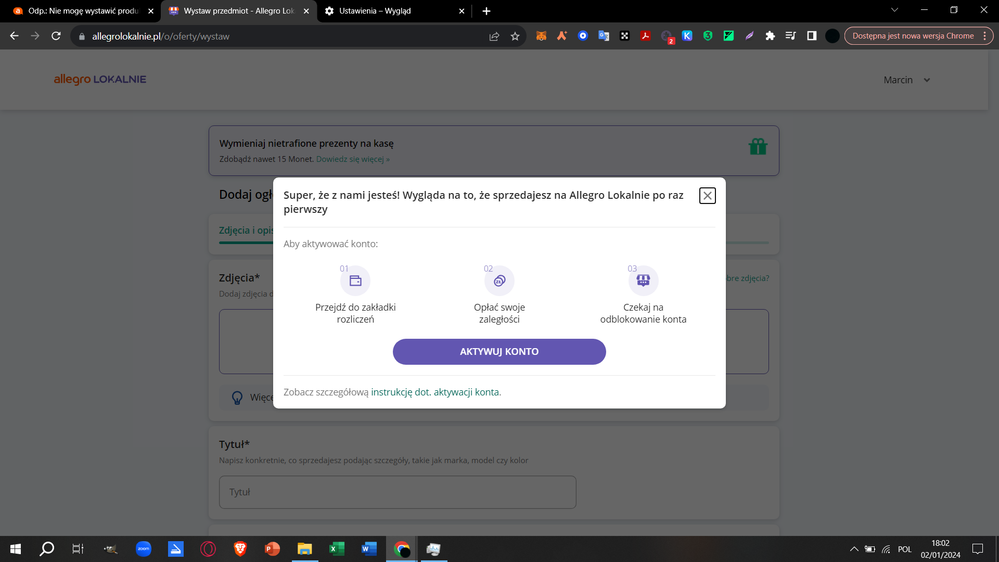This screenshot has width=999, height=562.
Task: Click the shop icon for step 03
Action: pos(643,280)
